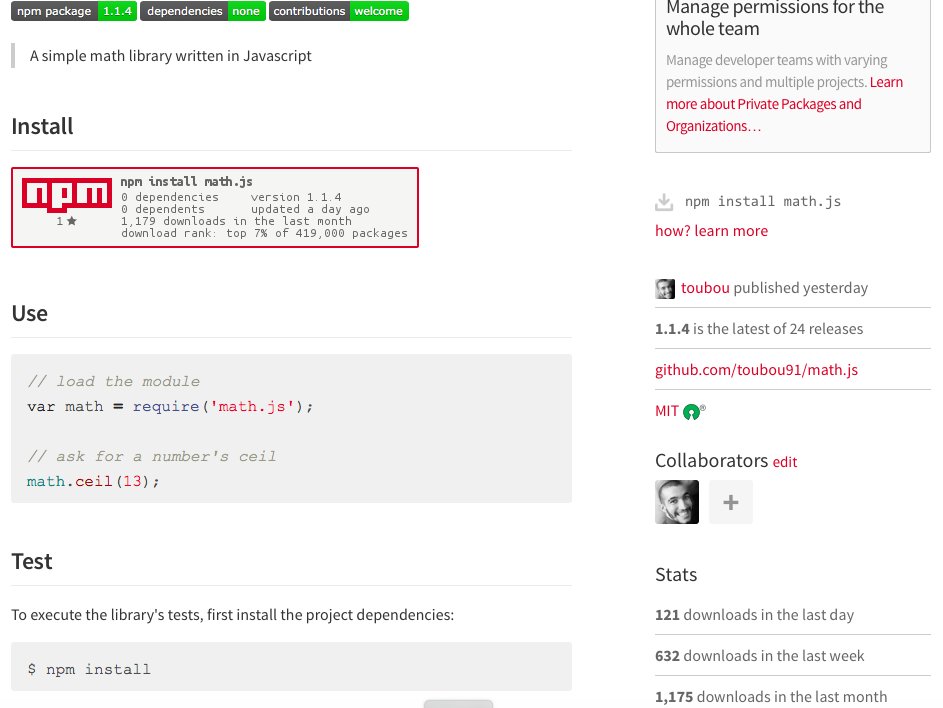Click the '121 downloads in the last day' stat
The width and height of the screenshot is (943, 708).
(x=755, y=615)
